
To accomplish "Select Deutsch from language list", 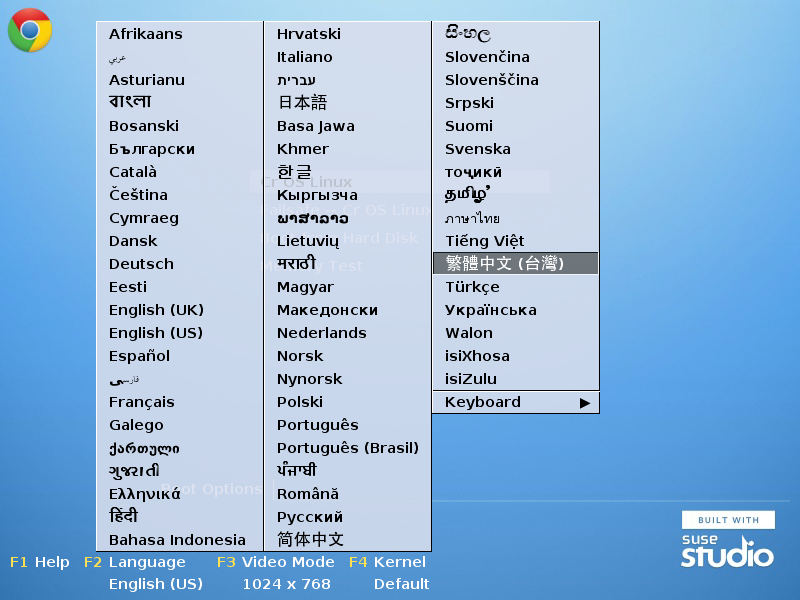I will (141, 264).
